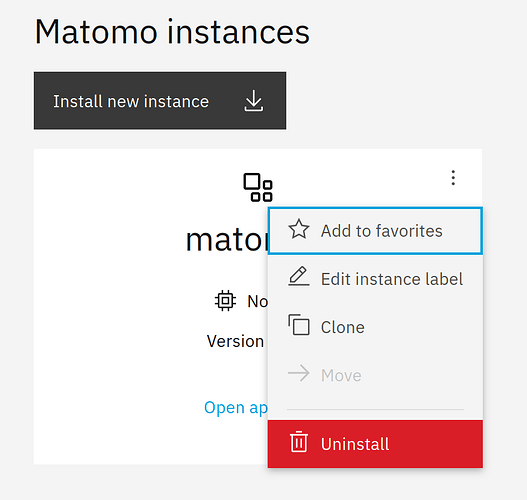Screen dimensions: 527x500
Task: Click the node label beside chip icon
Action: (257, 301)
